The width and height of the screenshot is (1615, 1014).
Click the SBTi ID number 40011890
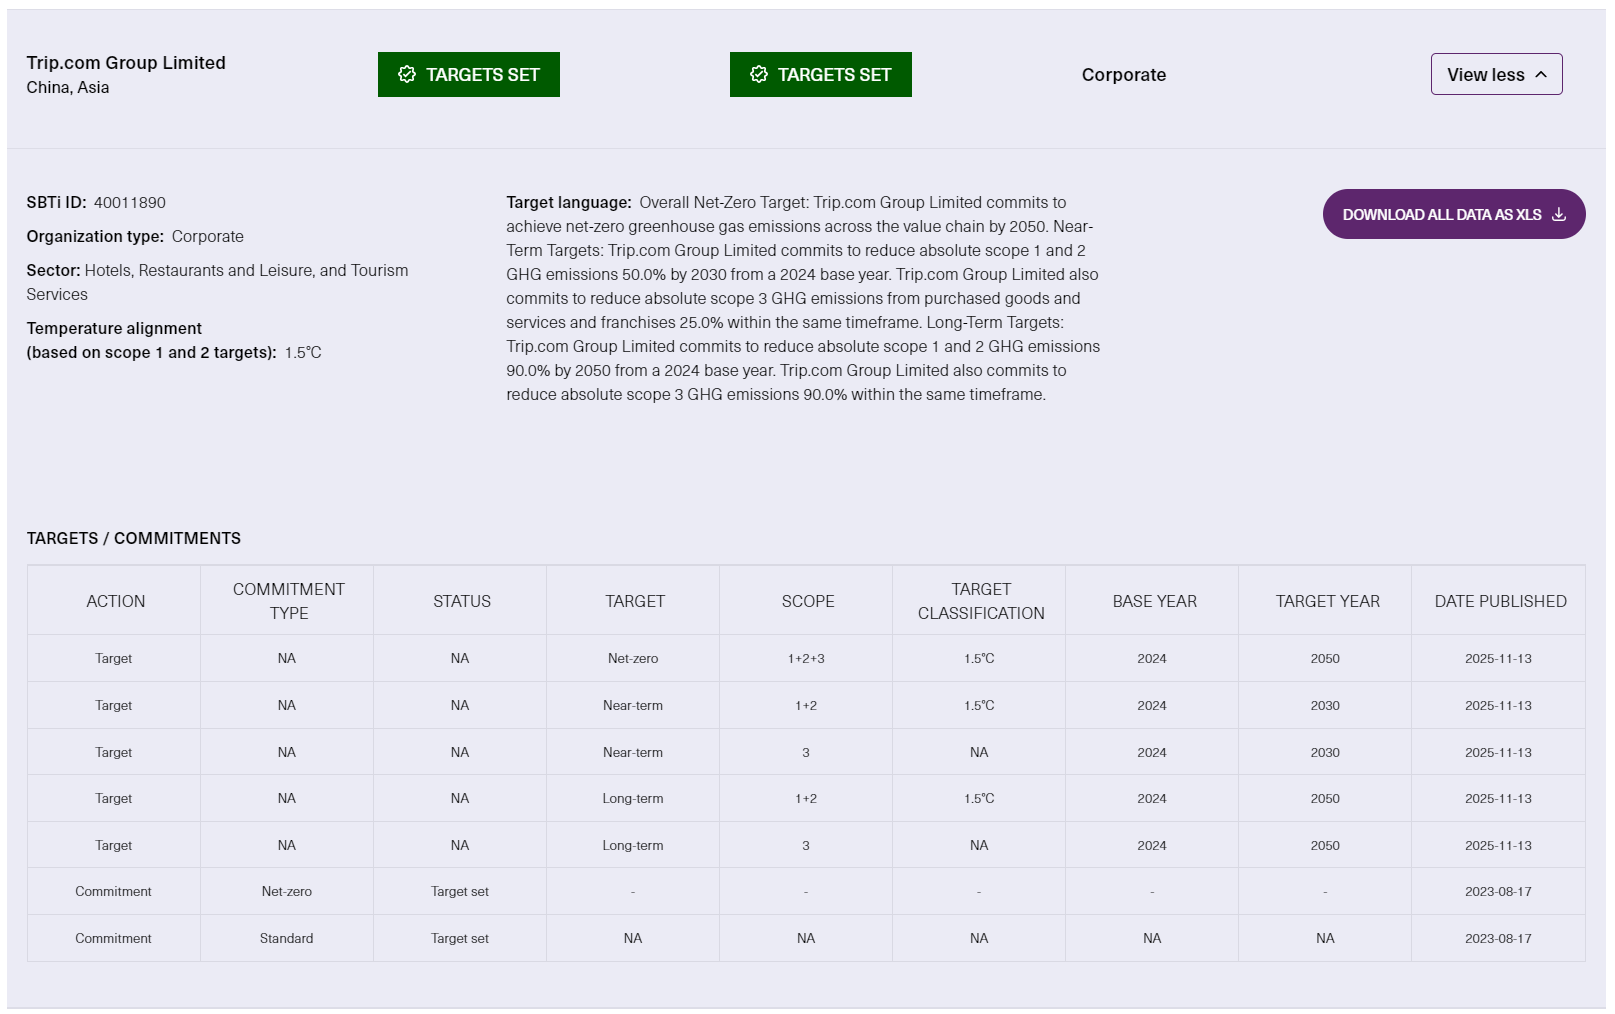[x=130, y=203]
